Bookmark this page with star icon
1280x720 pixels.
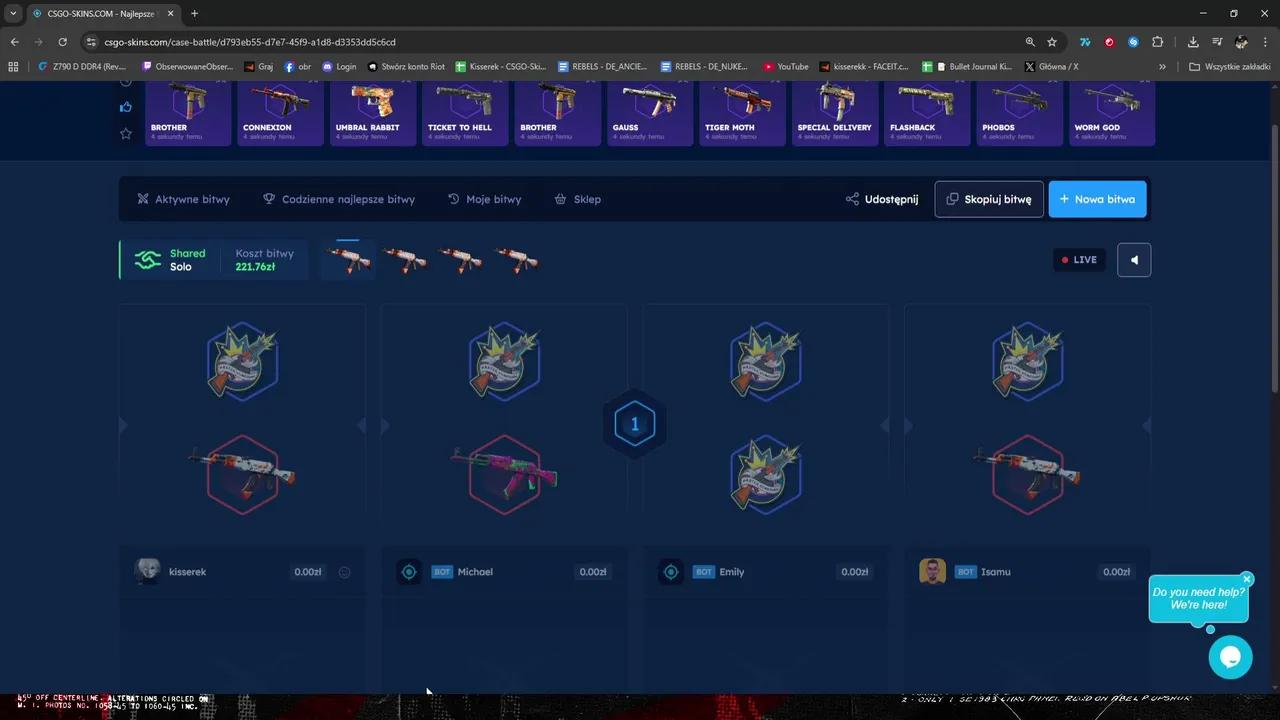[1052, 42]
